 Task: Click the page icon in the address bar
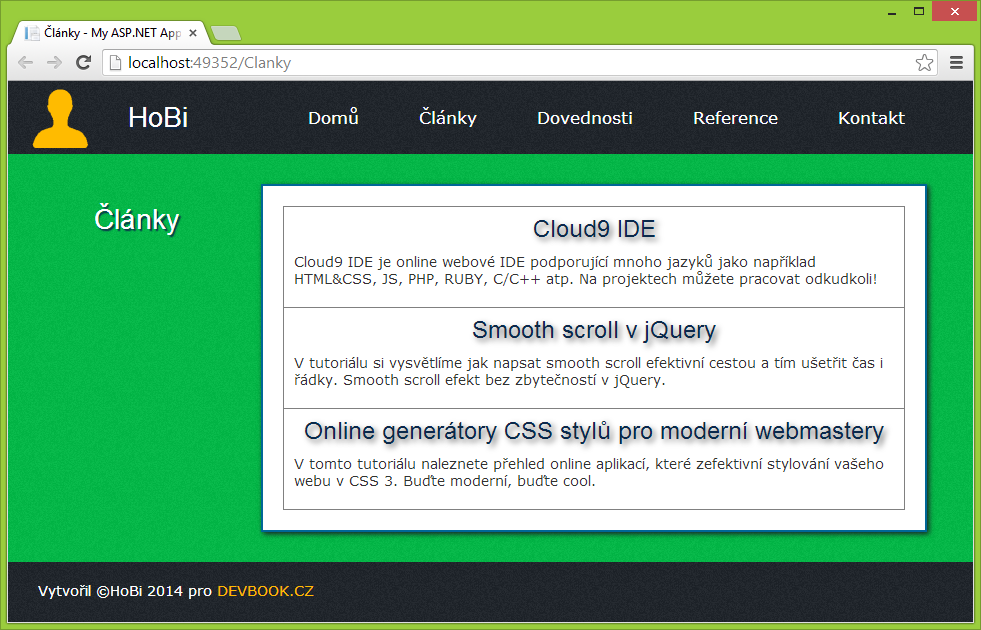click(x=113, y=61)
